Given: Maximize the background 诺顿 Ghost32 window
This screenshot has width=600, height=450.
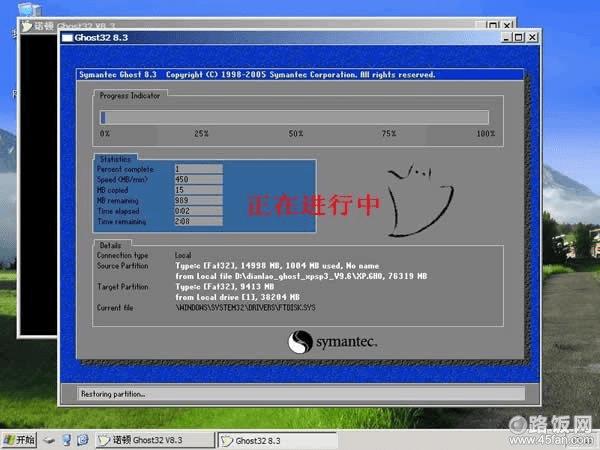Looking at the screenshot, I should pyautogui.click(x=493, y=25).
